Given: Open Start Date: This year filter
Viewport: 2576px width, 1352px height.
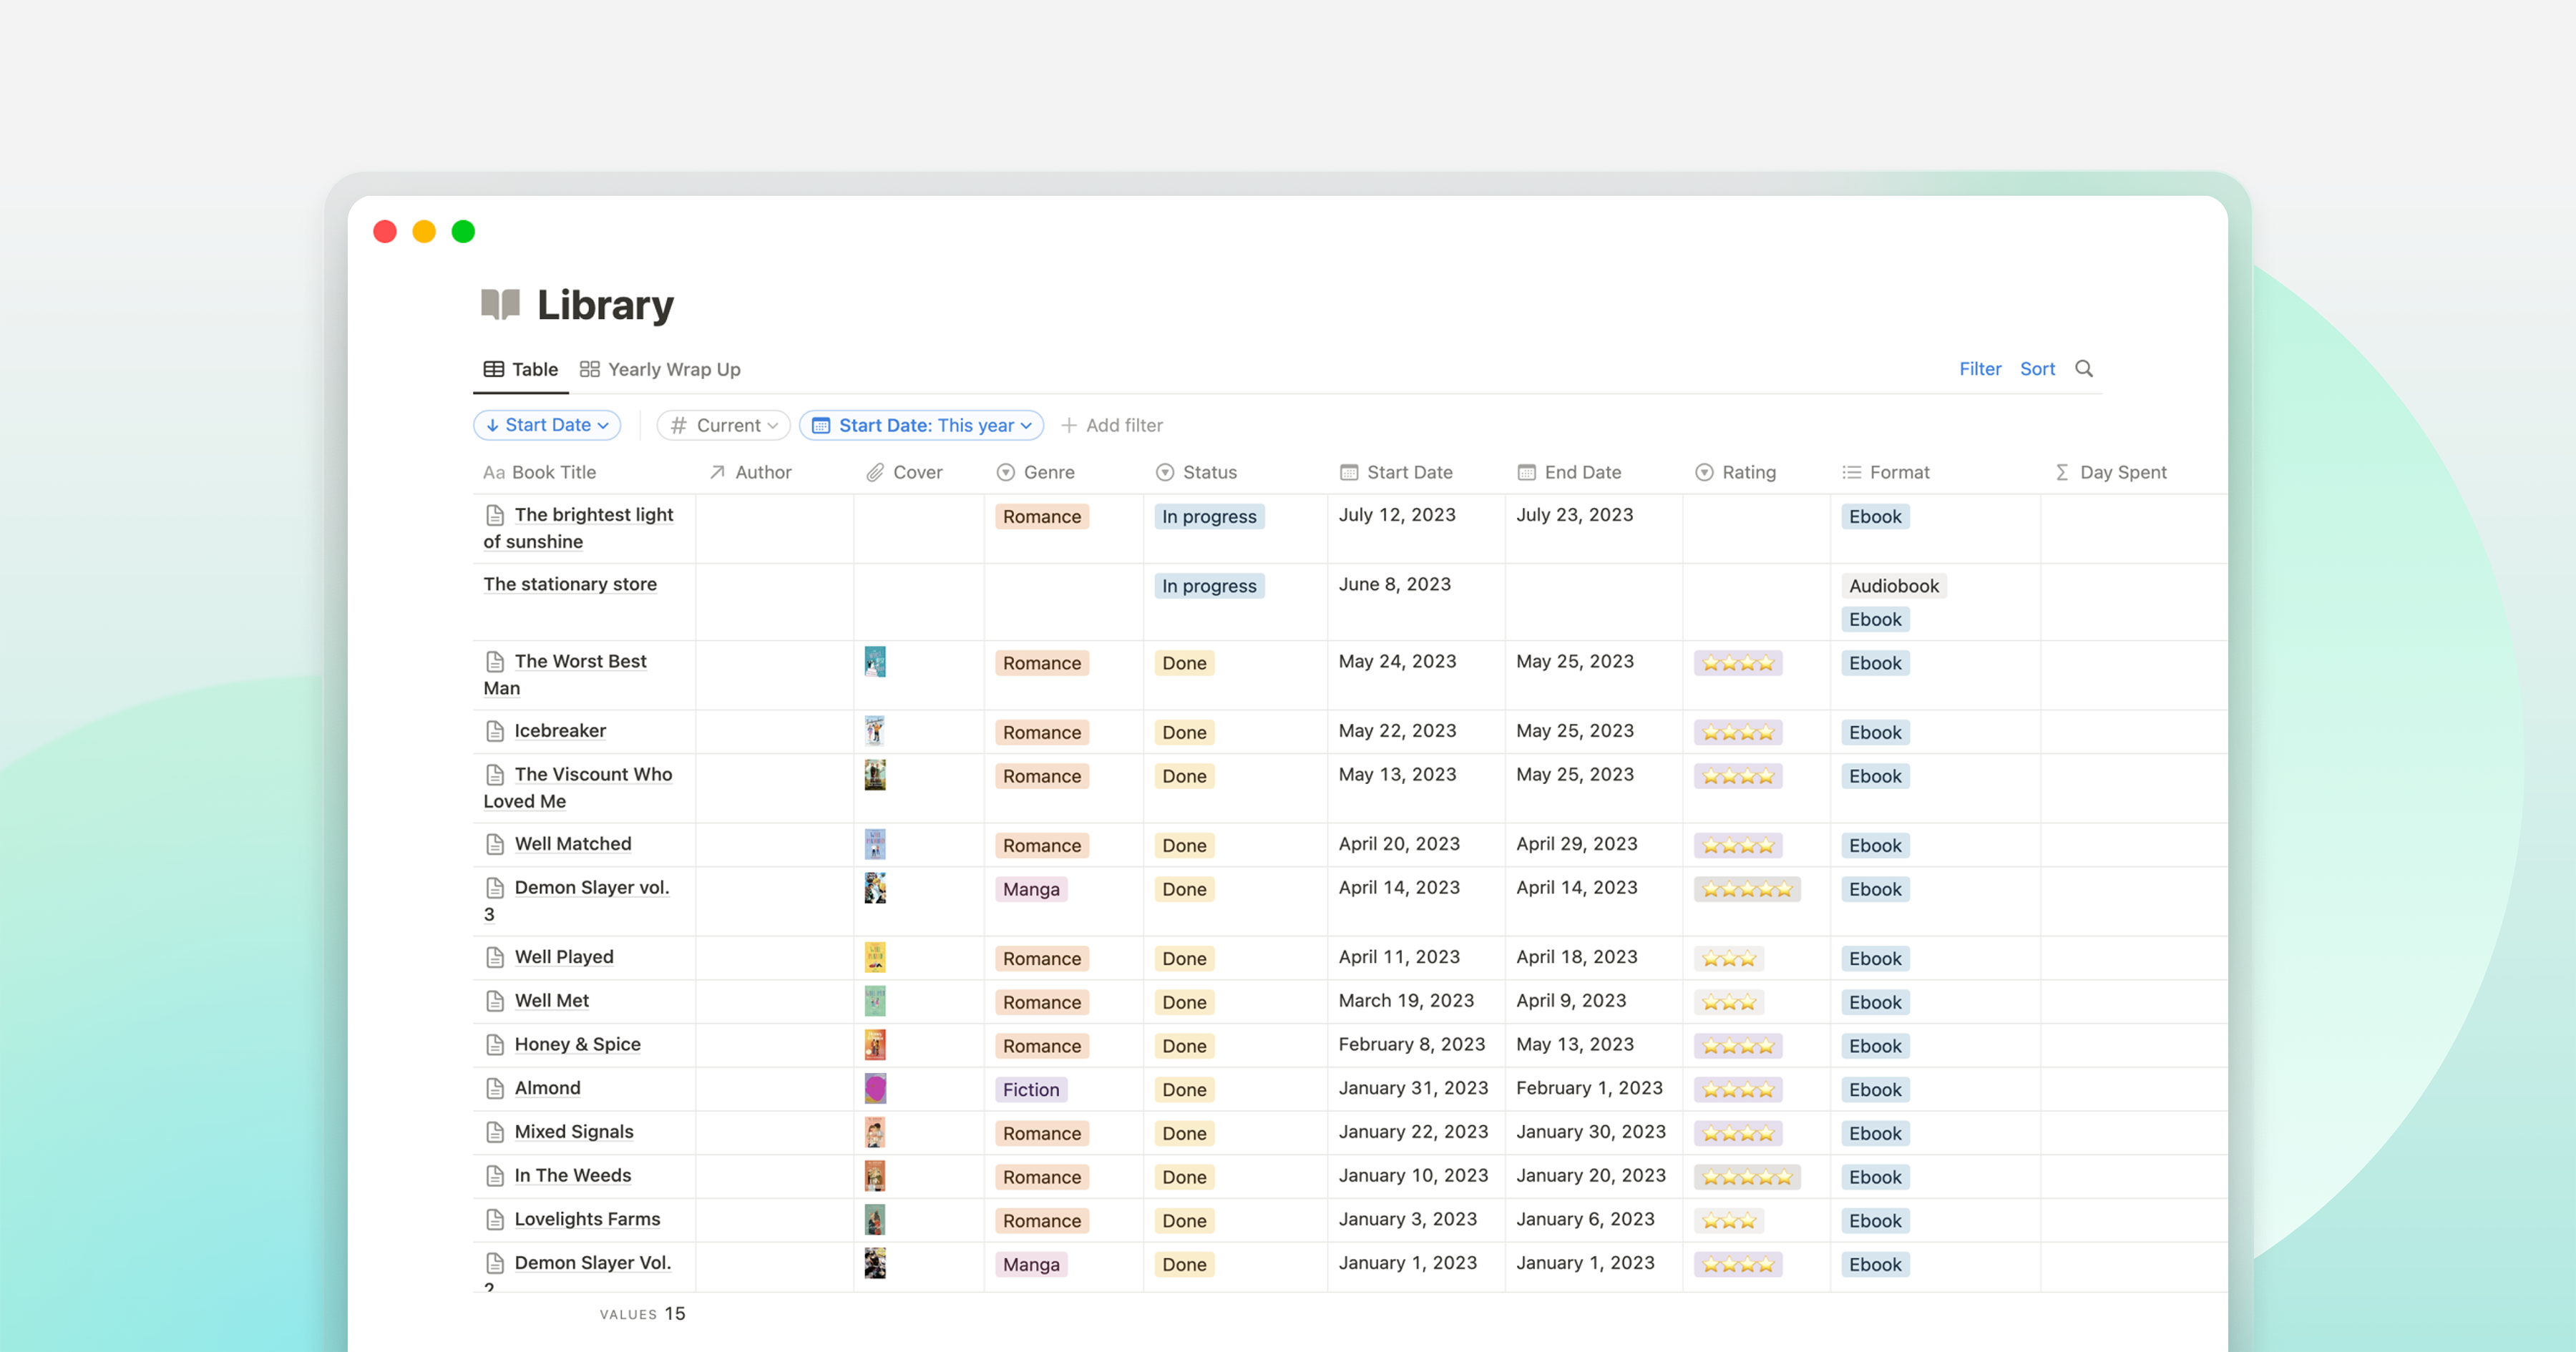Looking at the screenshot, I should point(921,425).
